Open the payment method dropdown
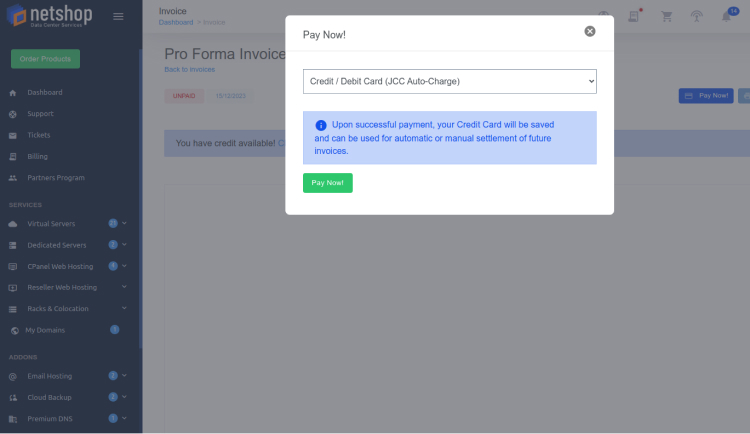The height and width of the screenshot is (434, 750). coord(450,81)
